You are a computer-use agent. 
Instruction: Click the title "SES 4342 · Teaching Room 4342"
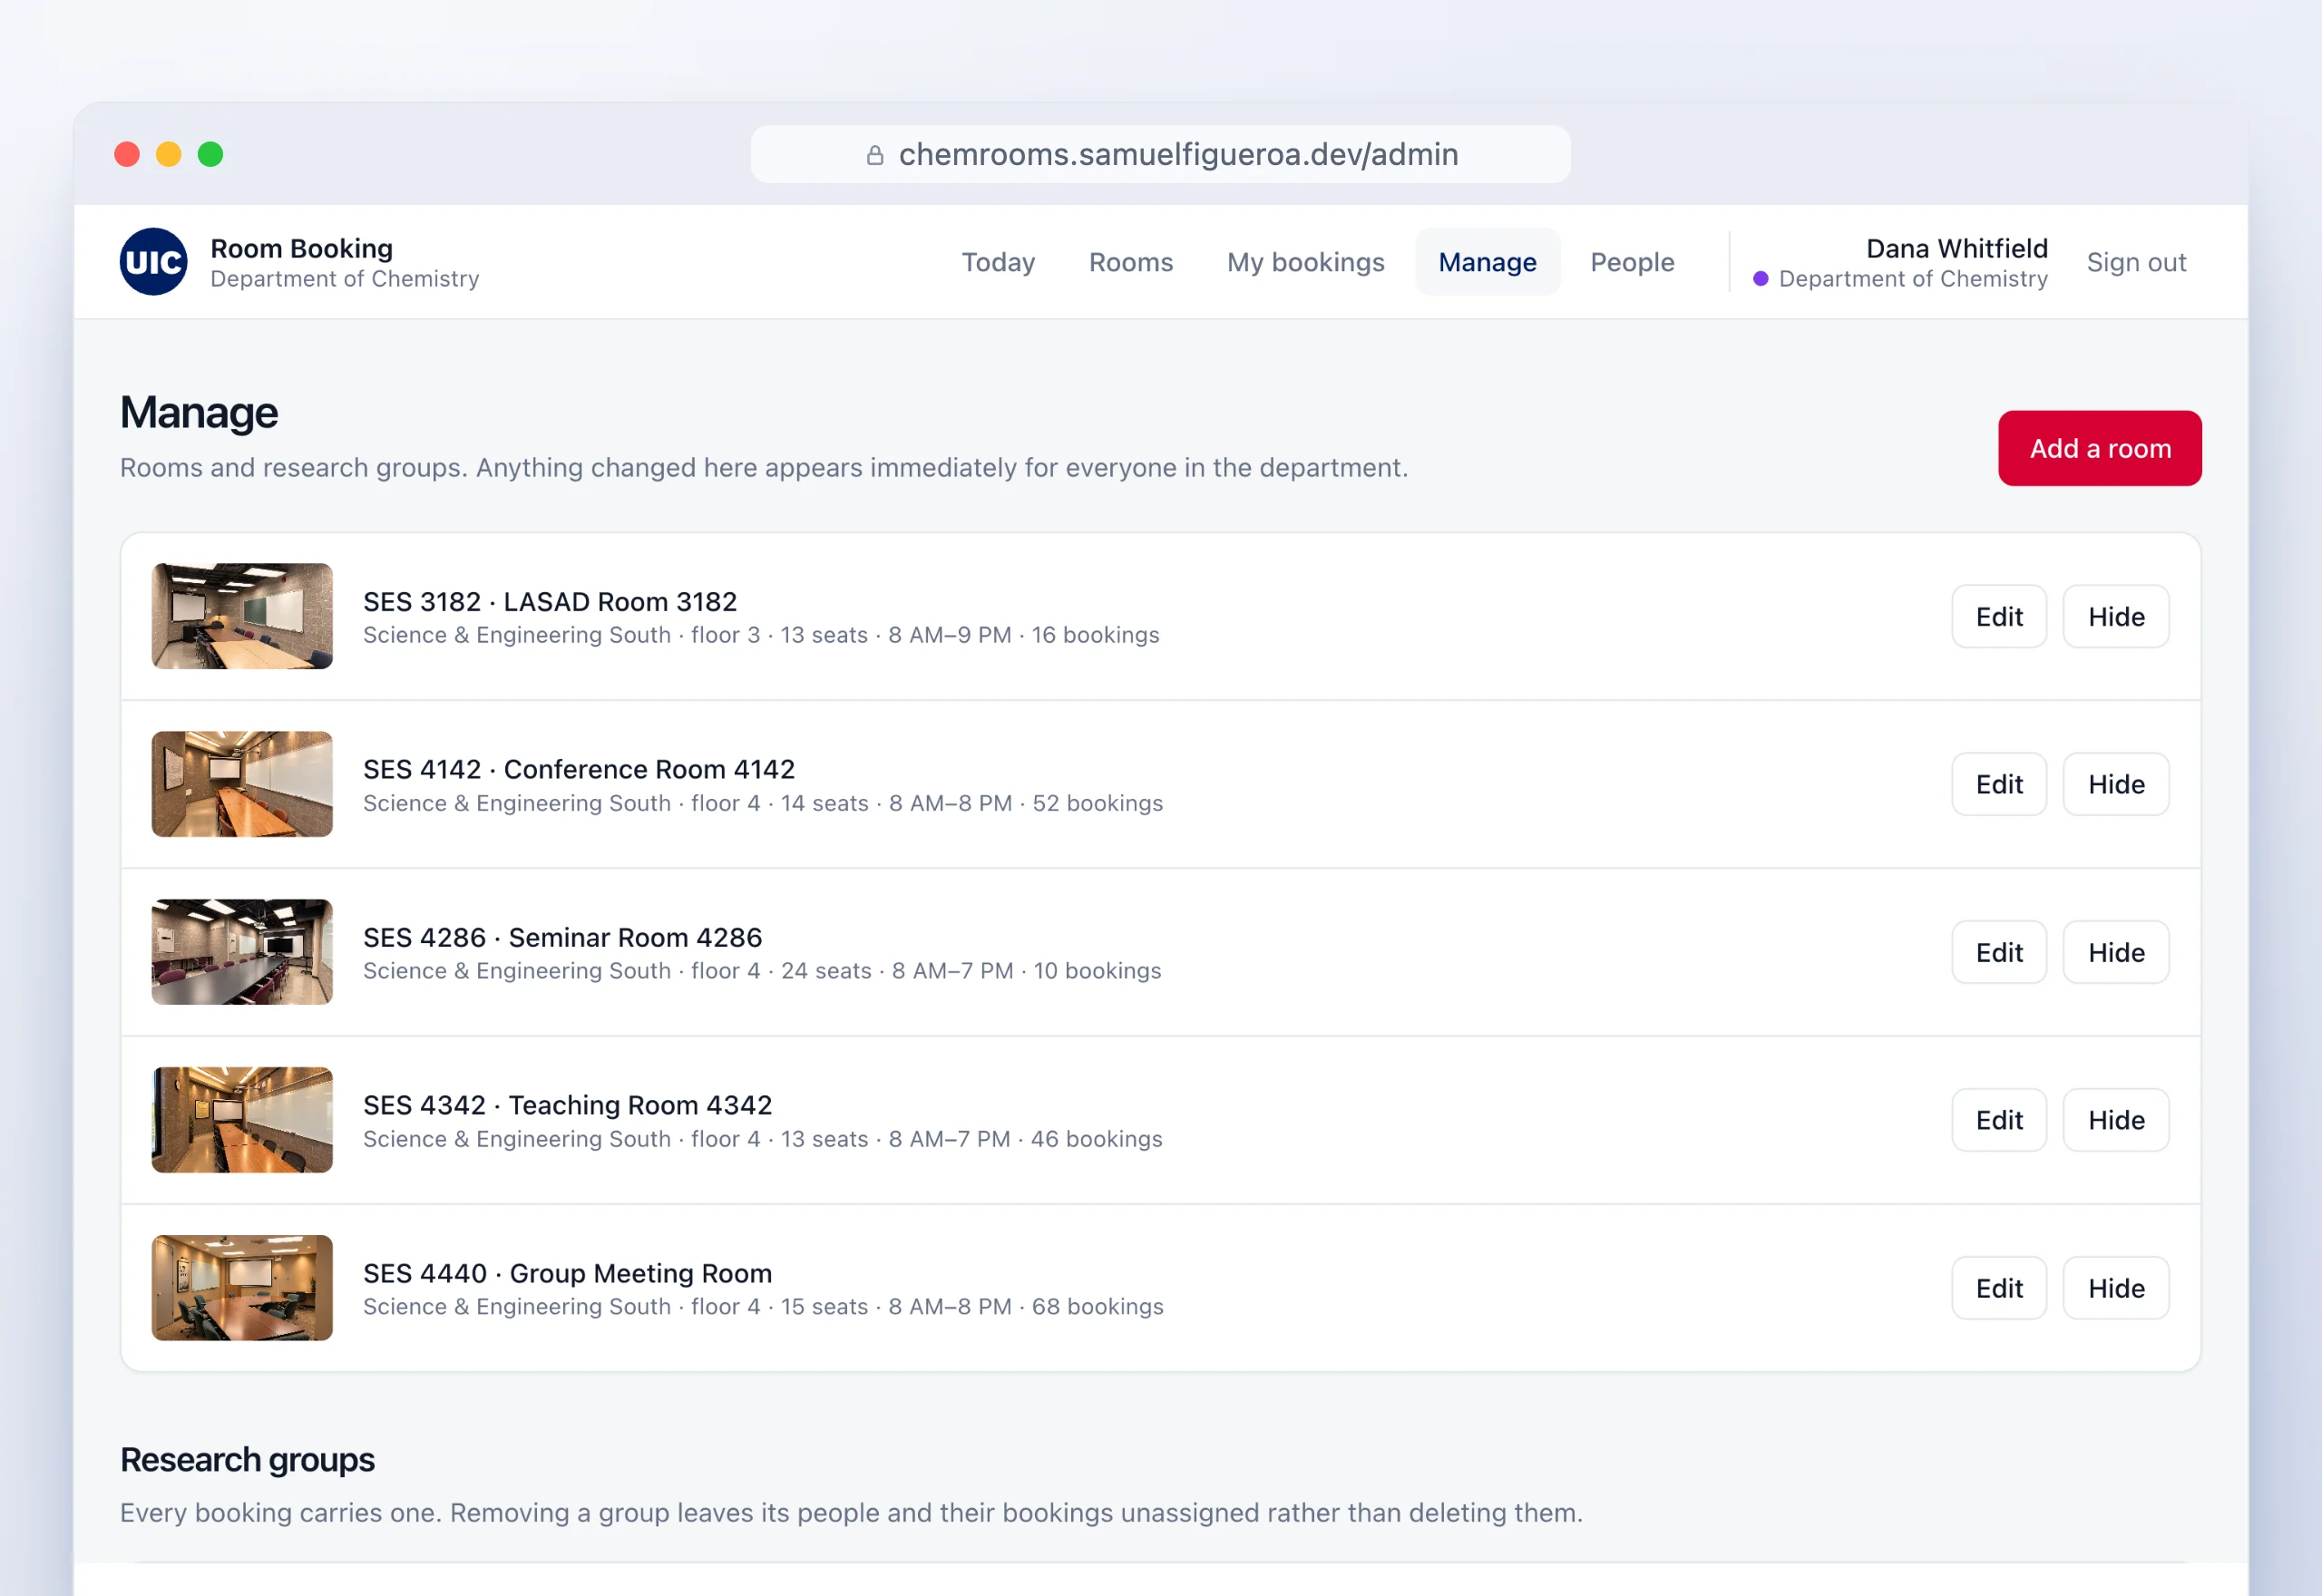point(567,1105)
